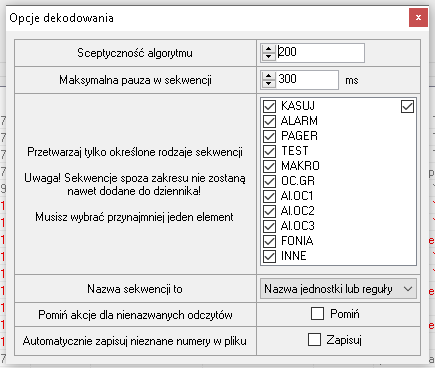This screenshot has height=368, width=435.
Task: Toggle the OC.GR checkbox
Action: coord(269,181)
